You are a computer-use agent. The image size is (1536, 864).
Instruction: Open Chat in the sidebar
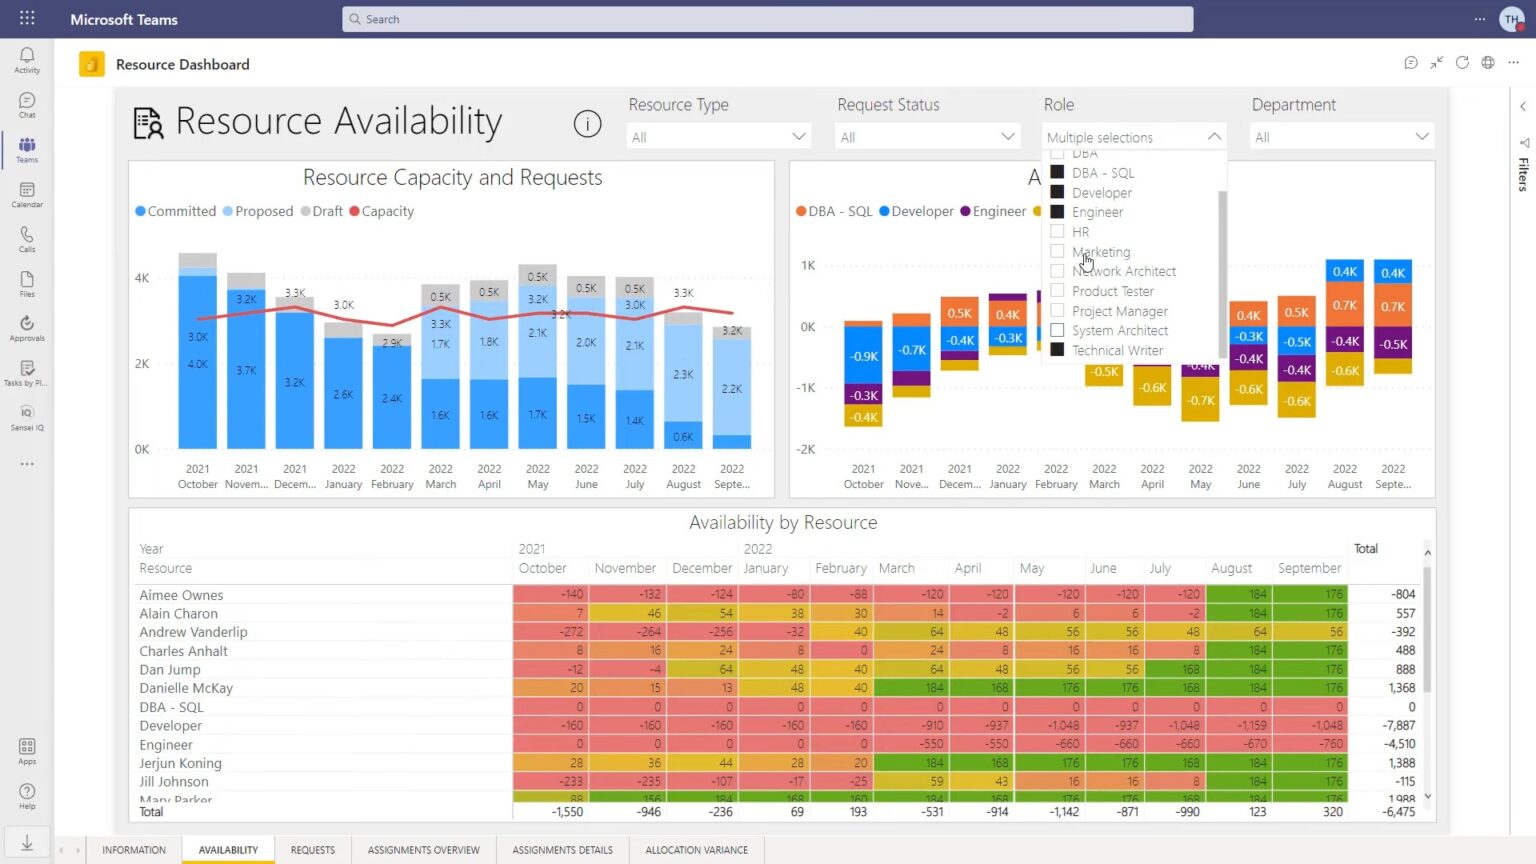click(27, 104)
